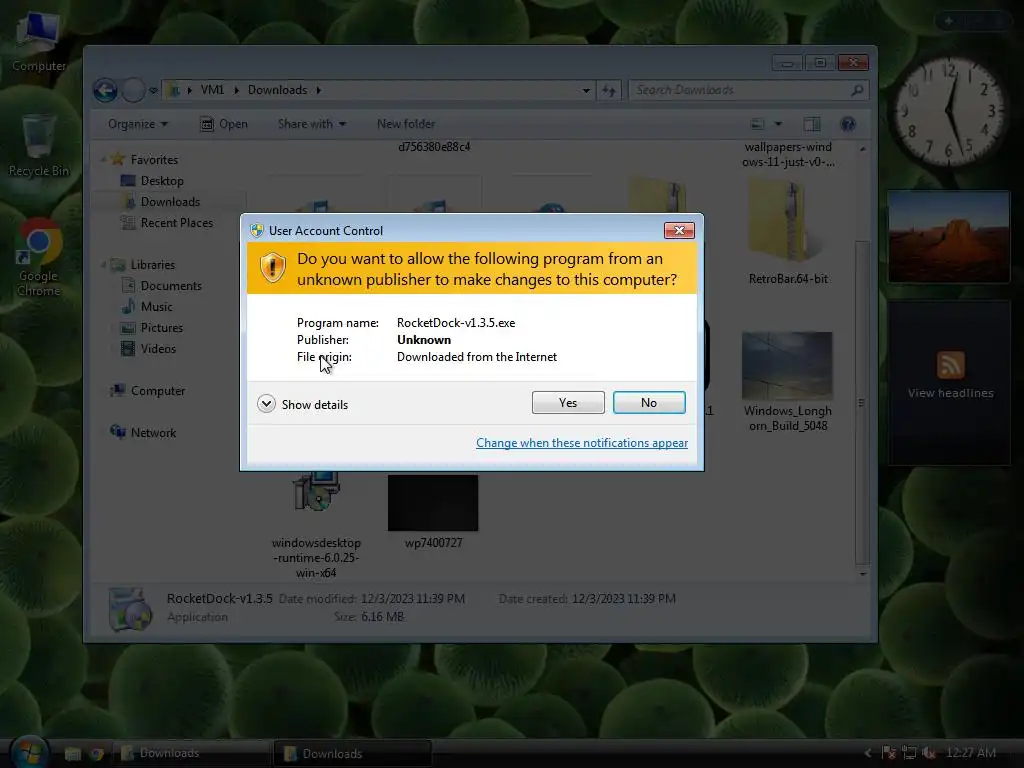Click volume tray icon

pyautogui.click(x=928, y=753)
